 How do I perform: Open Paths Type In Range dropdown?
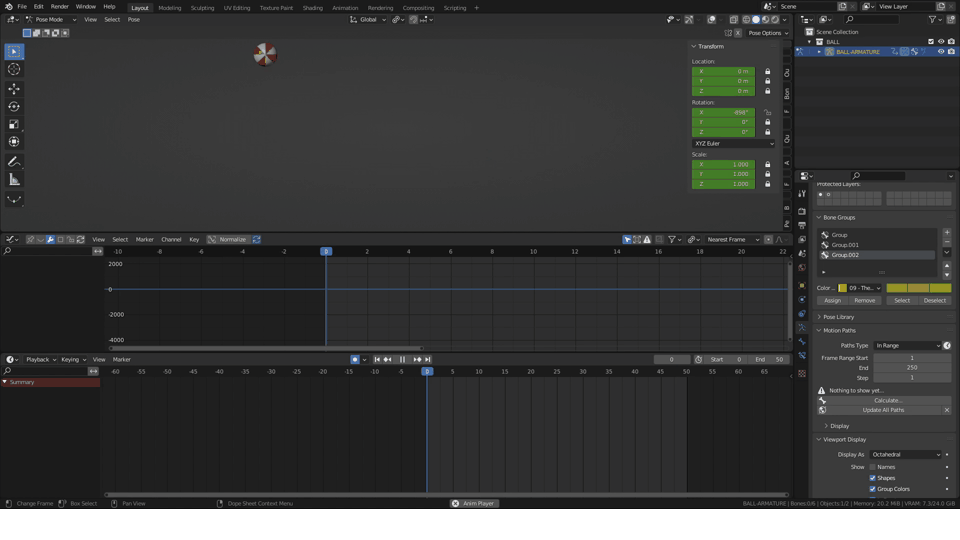point(907,346)
